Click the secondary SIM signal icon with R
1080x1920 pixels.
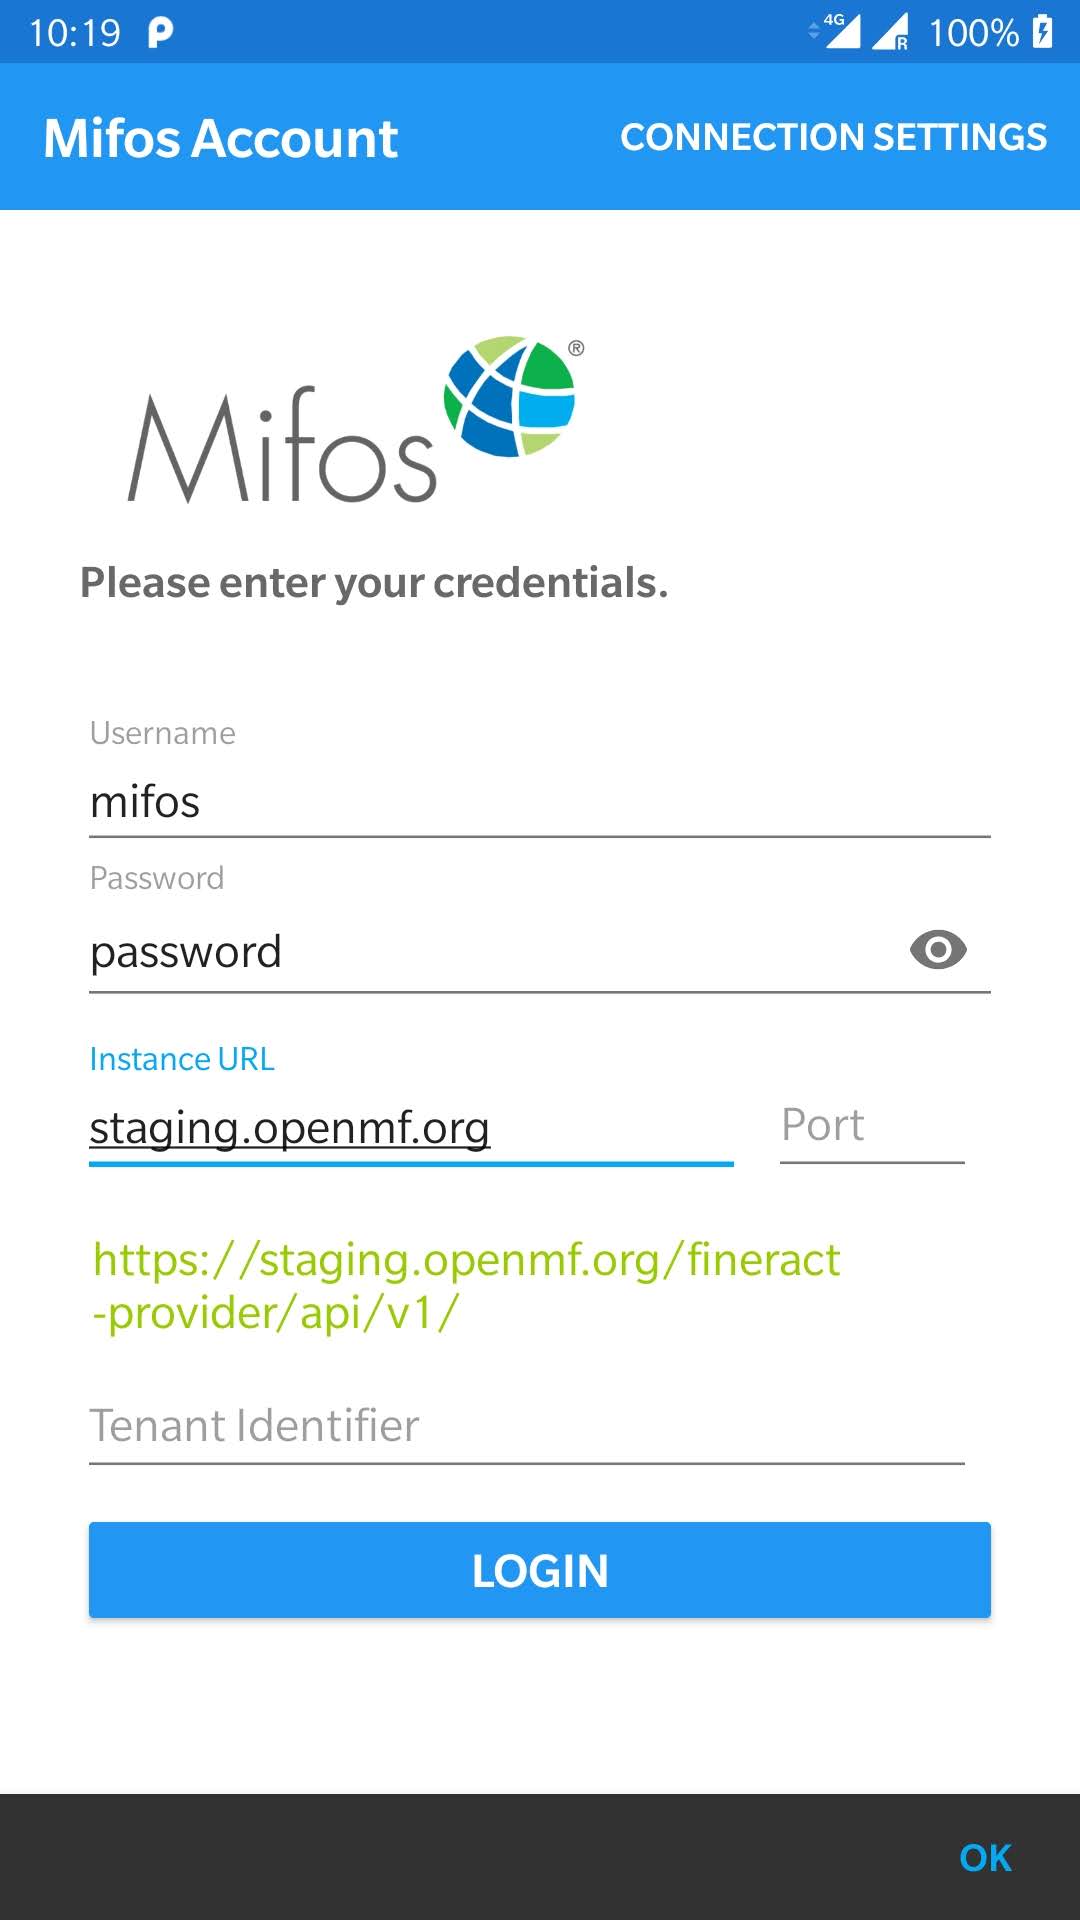(890, 33)
